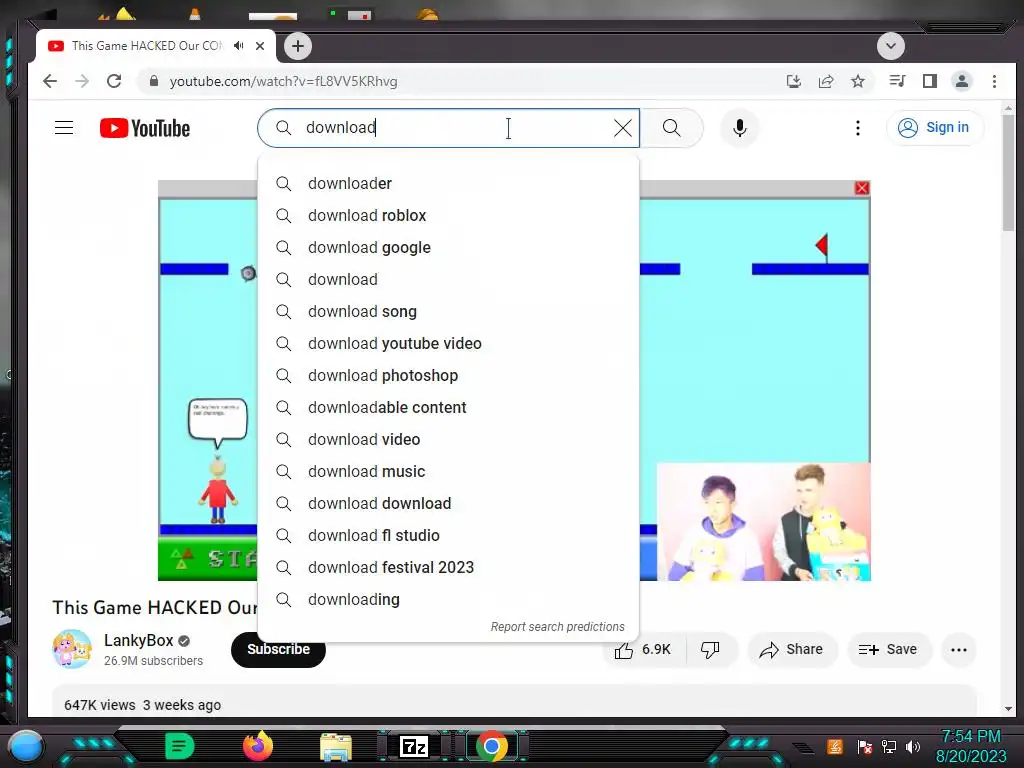
Task: Go back in browser history
Action: pos(50,82)
